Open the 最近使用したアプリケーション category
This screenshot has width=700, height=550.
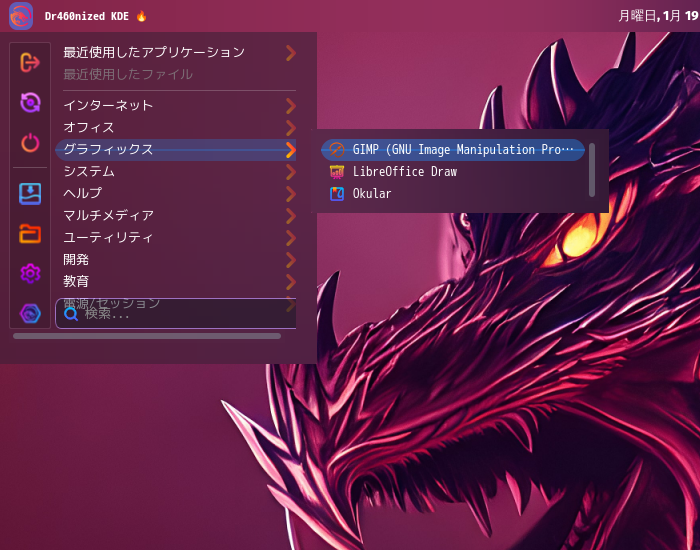point(175,53)
